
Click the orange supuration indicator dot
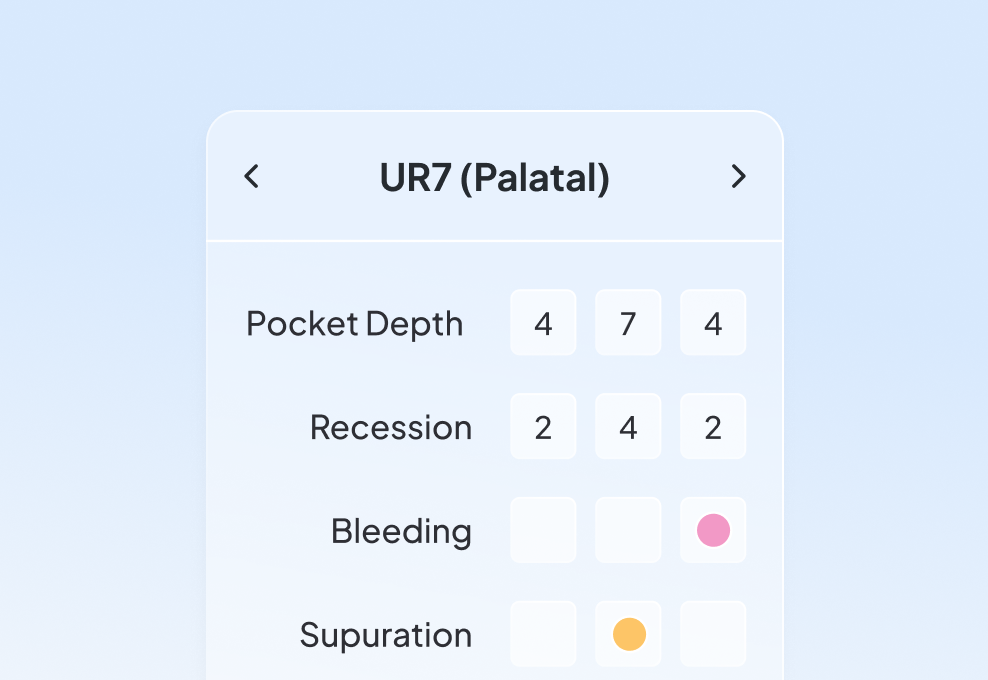pyautogui.click(x=629, y=634)
